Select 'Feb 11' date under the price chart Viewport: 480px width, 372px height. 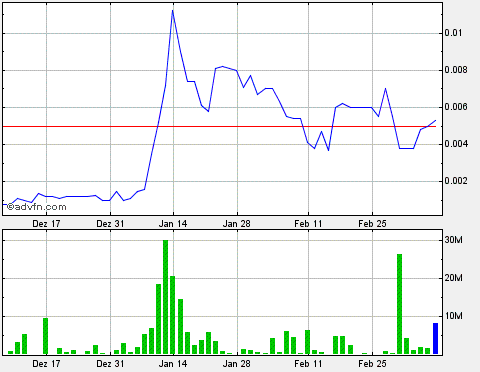pyautogui.click(x=308, y=224)
